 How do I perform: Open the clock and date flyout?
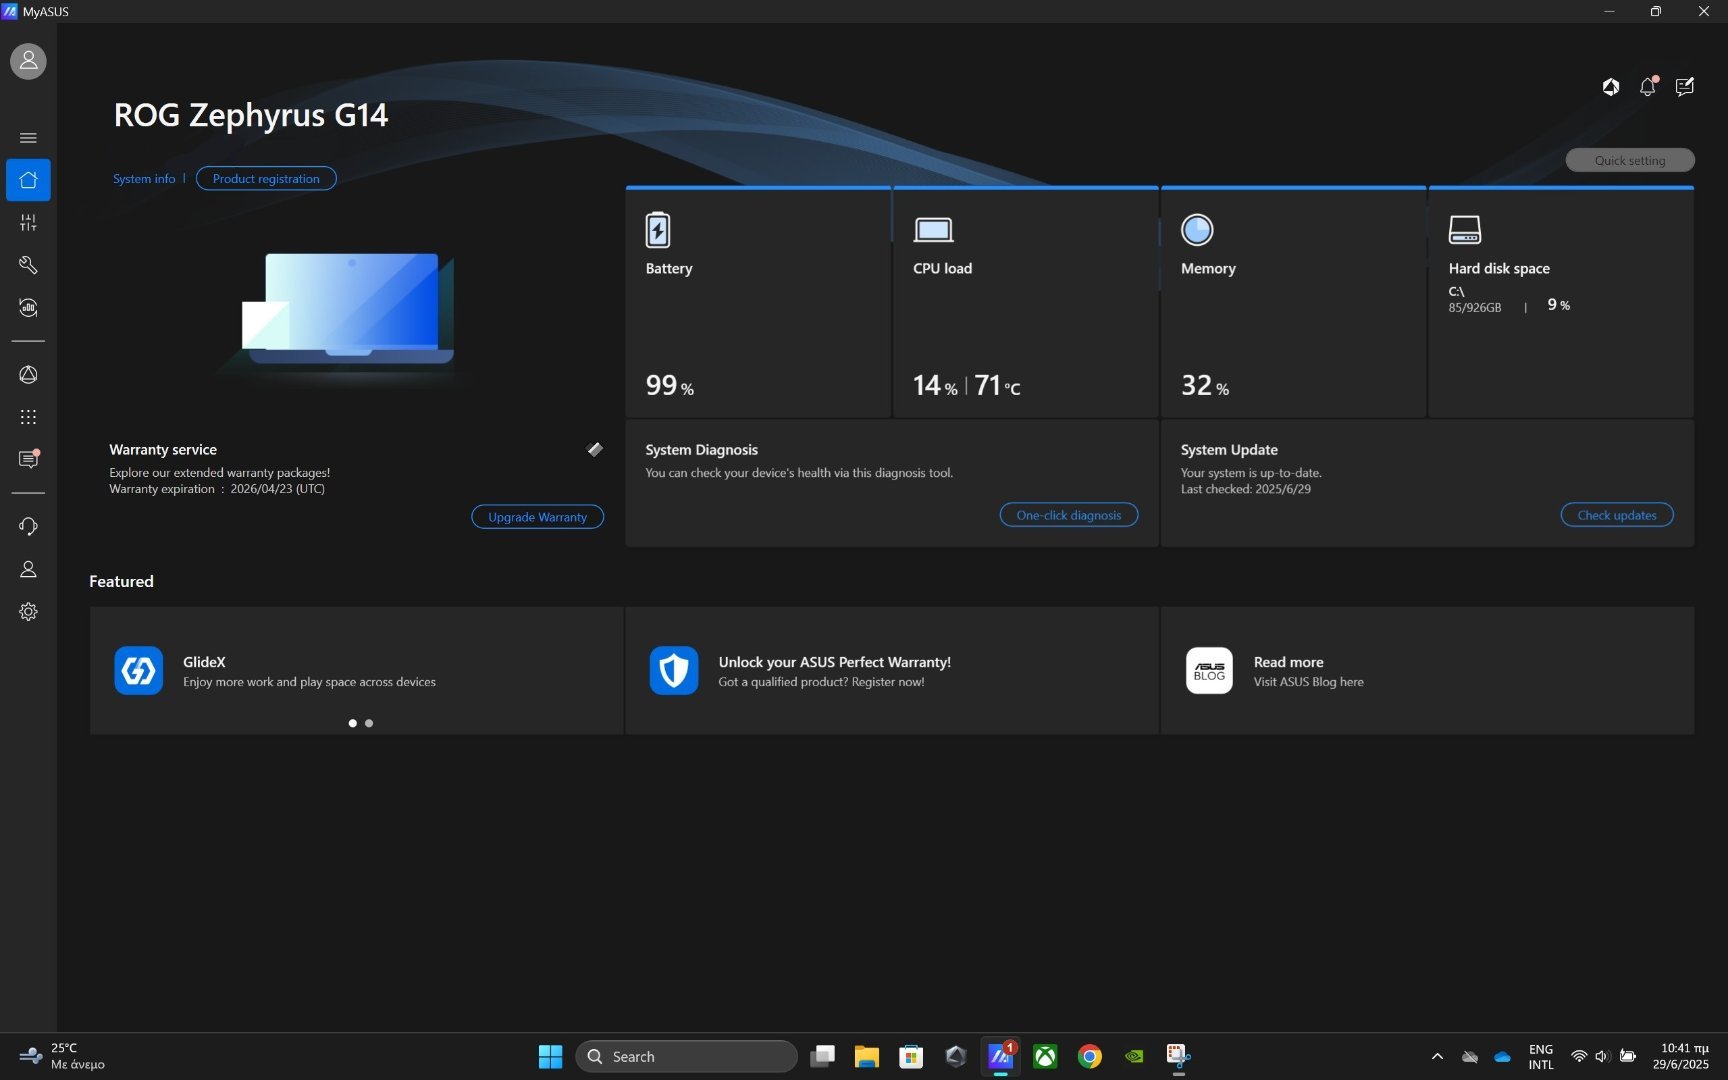(x=1680, y=1056)
